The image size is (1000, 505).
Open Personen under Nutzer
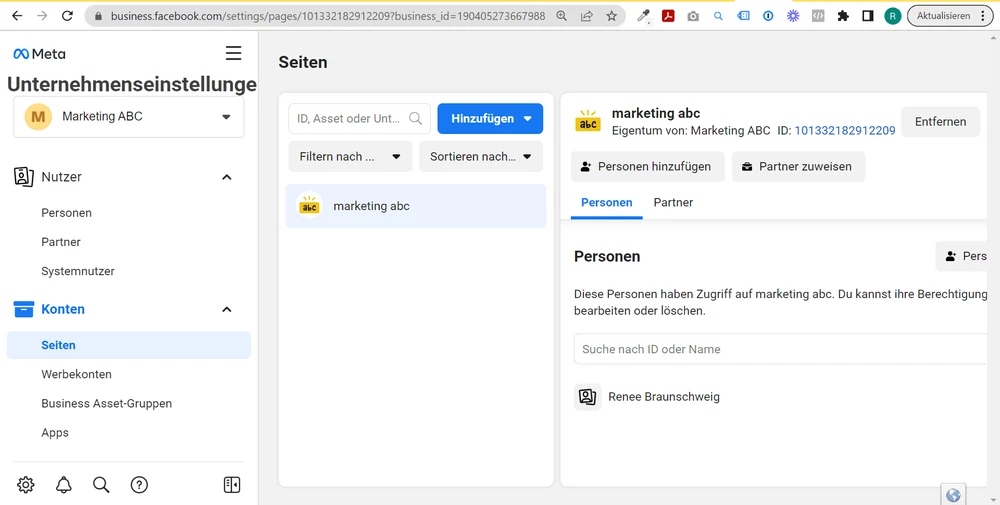point(66,213)
